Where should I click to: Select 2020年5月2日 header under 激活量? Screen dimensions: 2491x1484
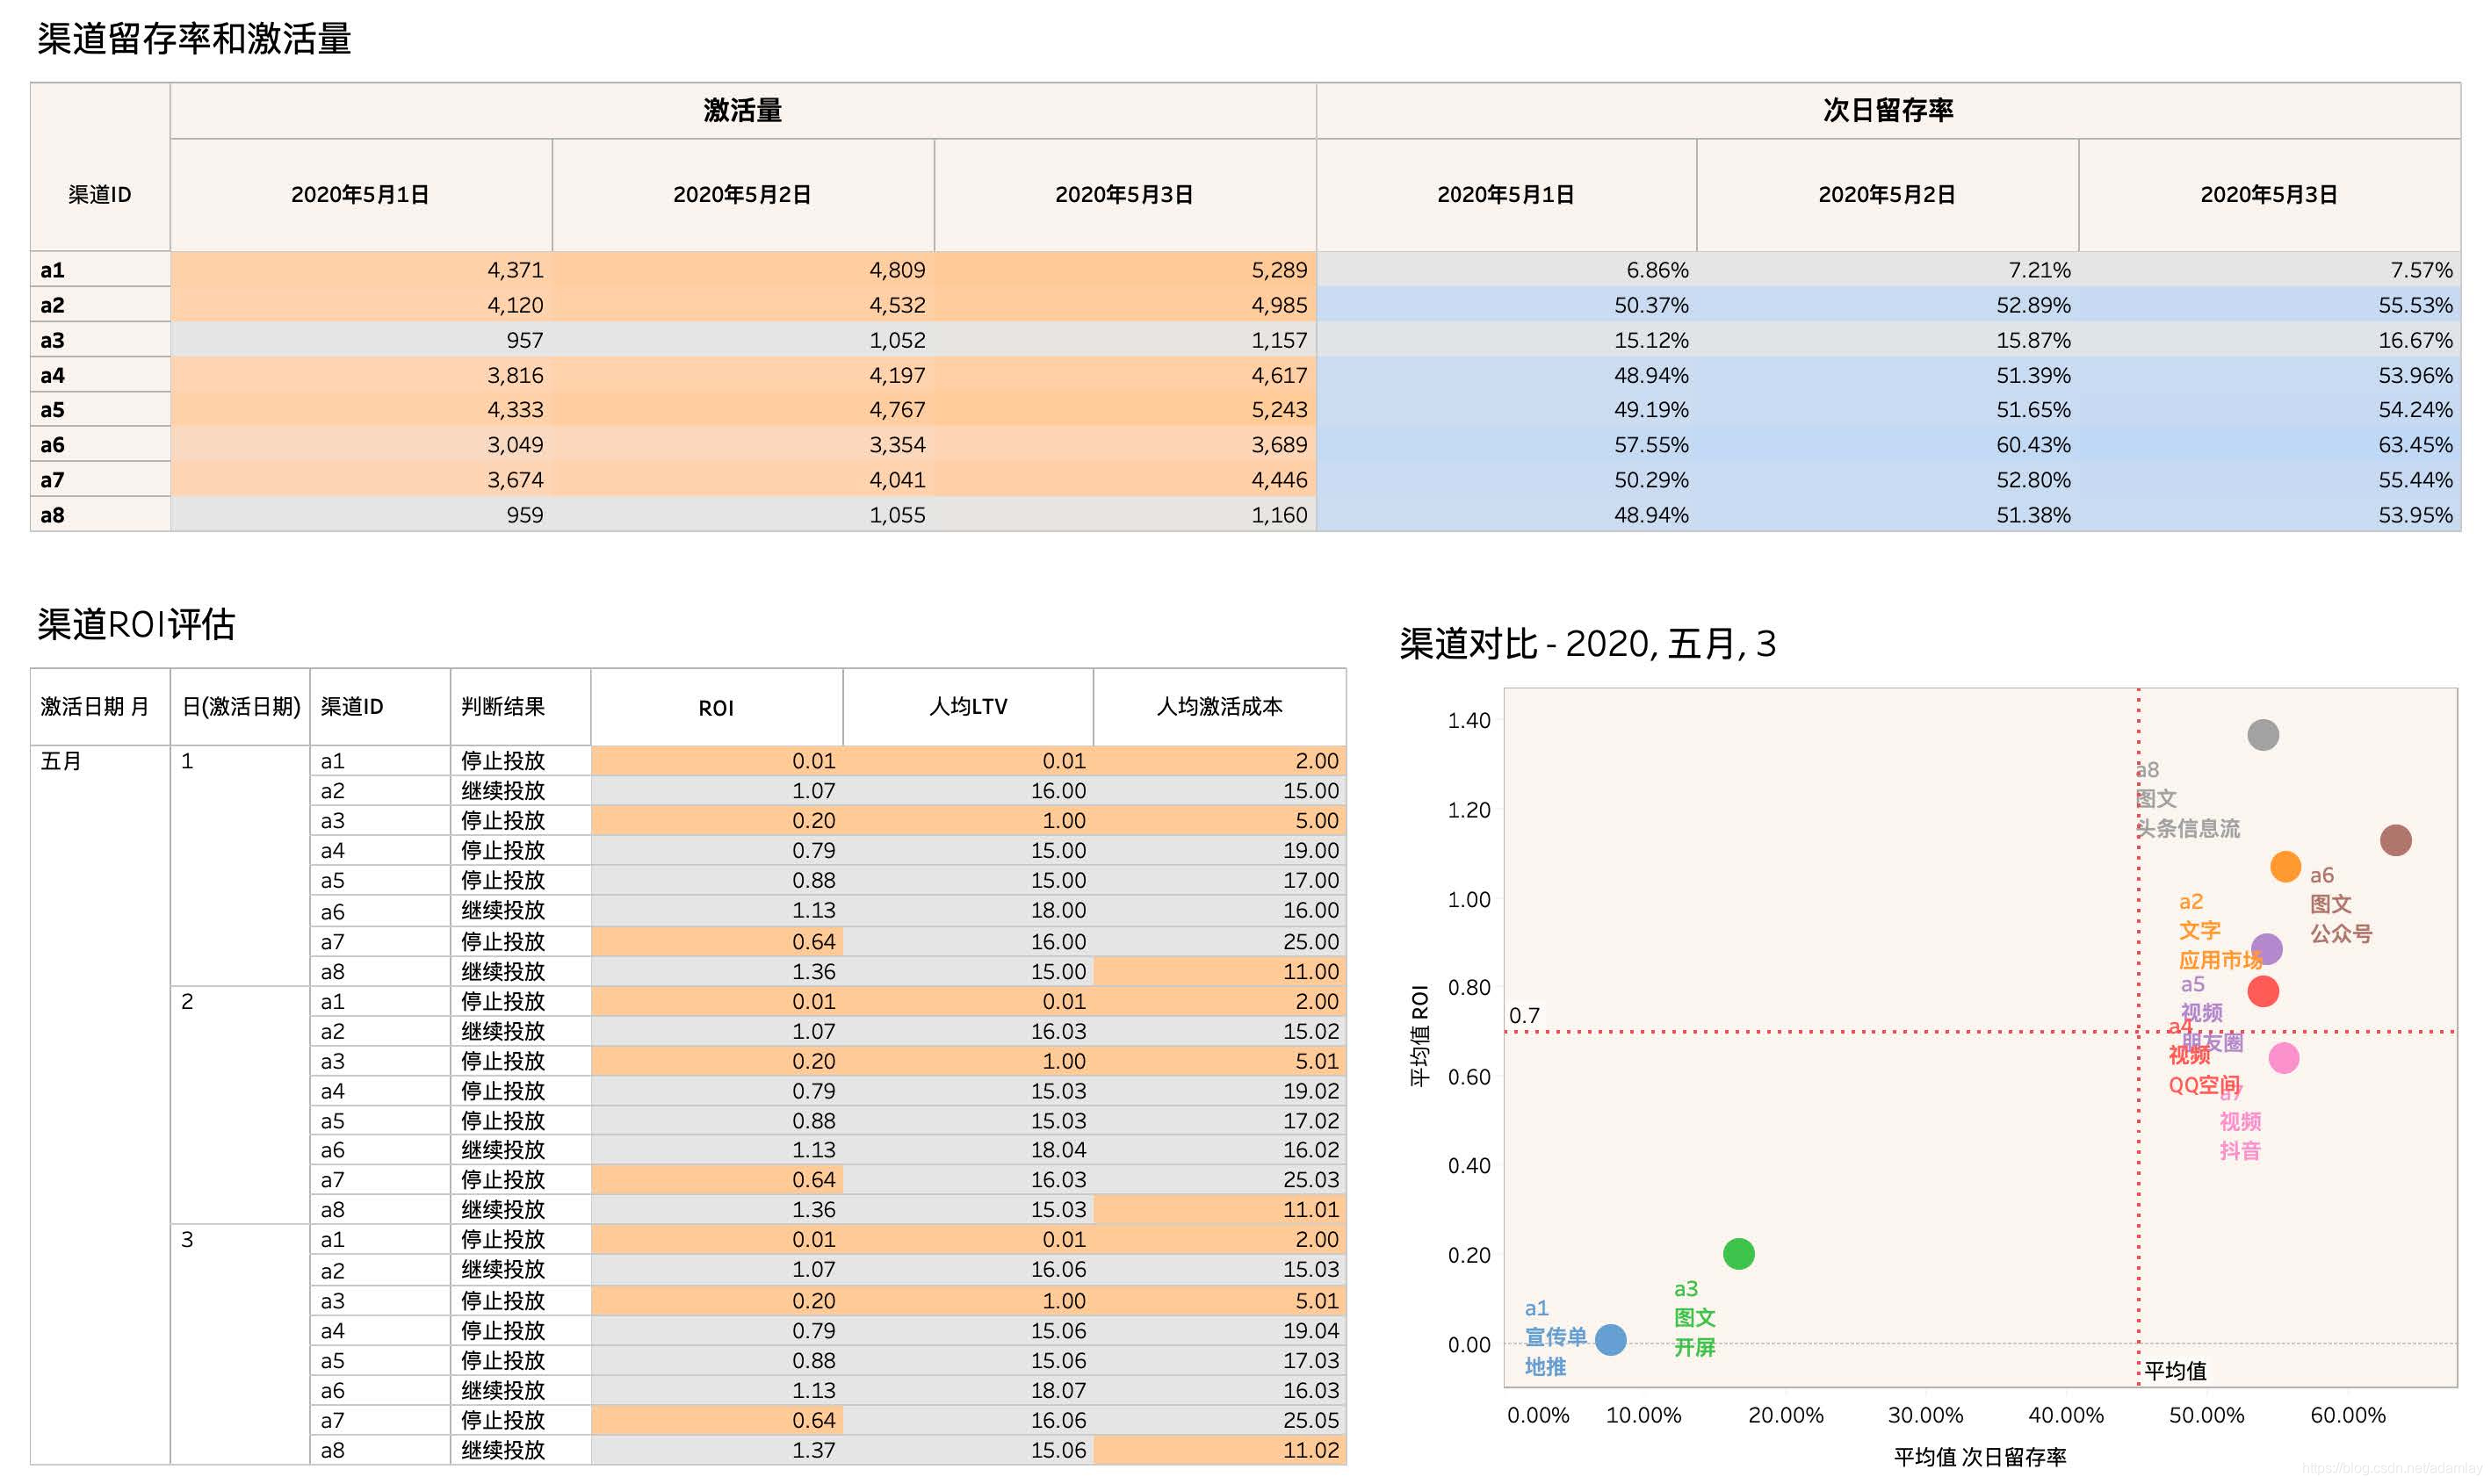pyautogui.click(x=742, y=194)
